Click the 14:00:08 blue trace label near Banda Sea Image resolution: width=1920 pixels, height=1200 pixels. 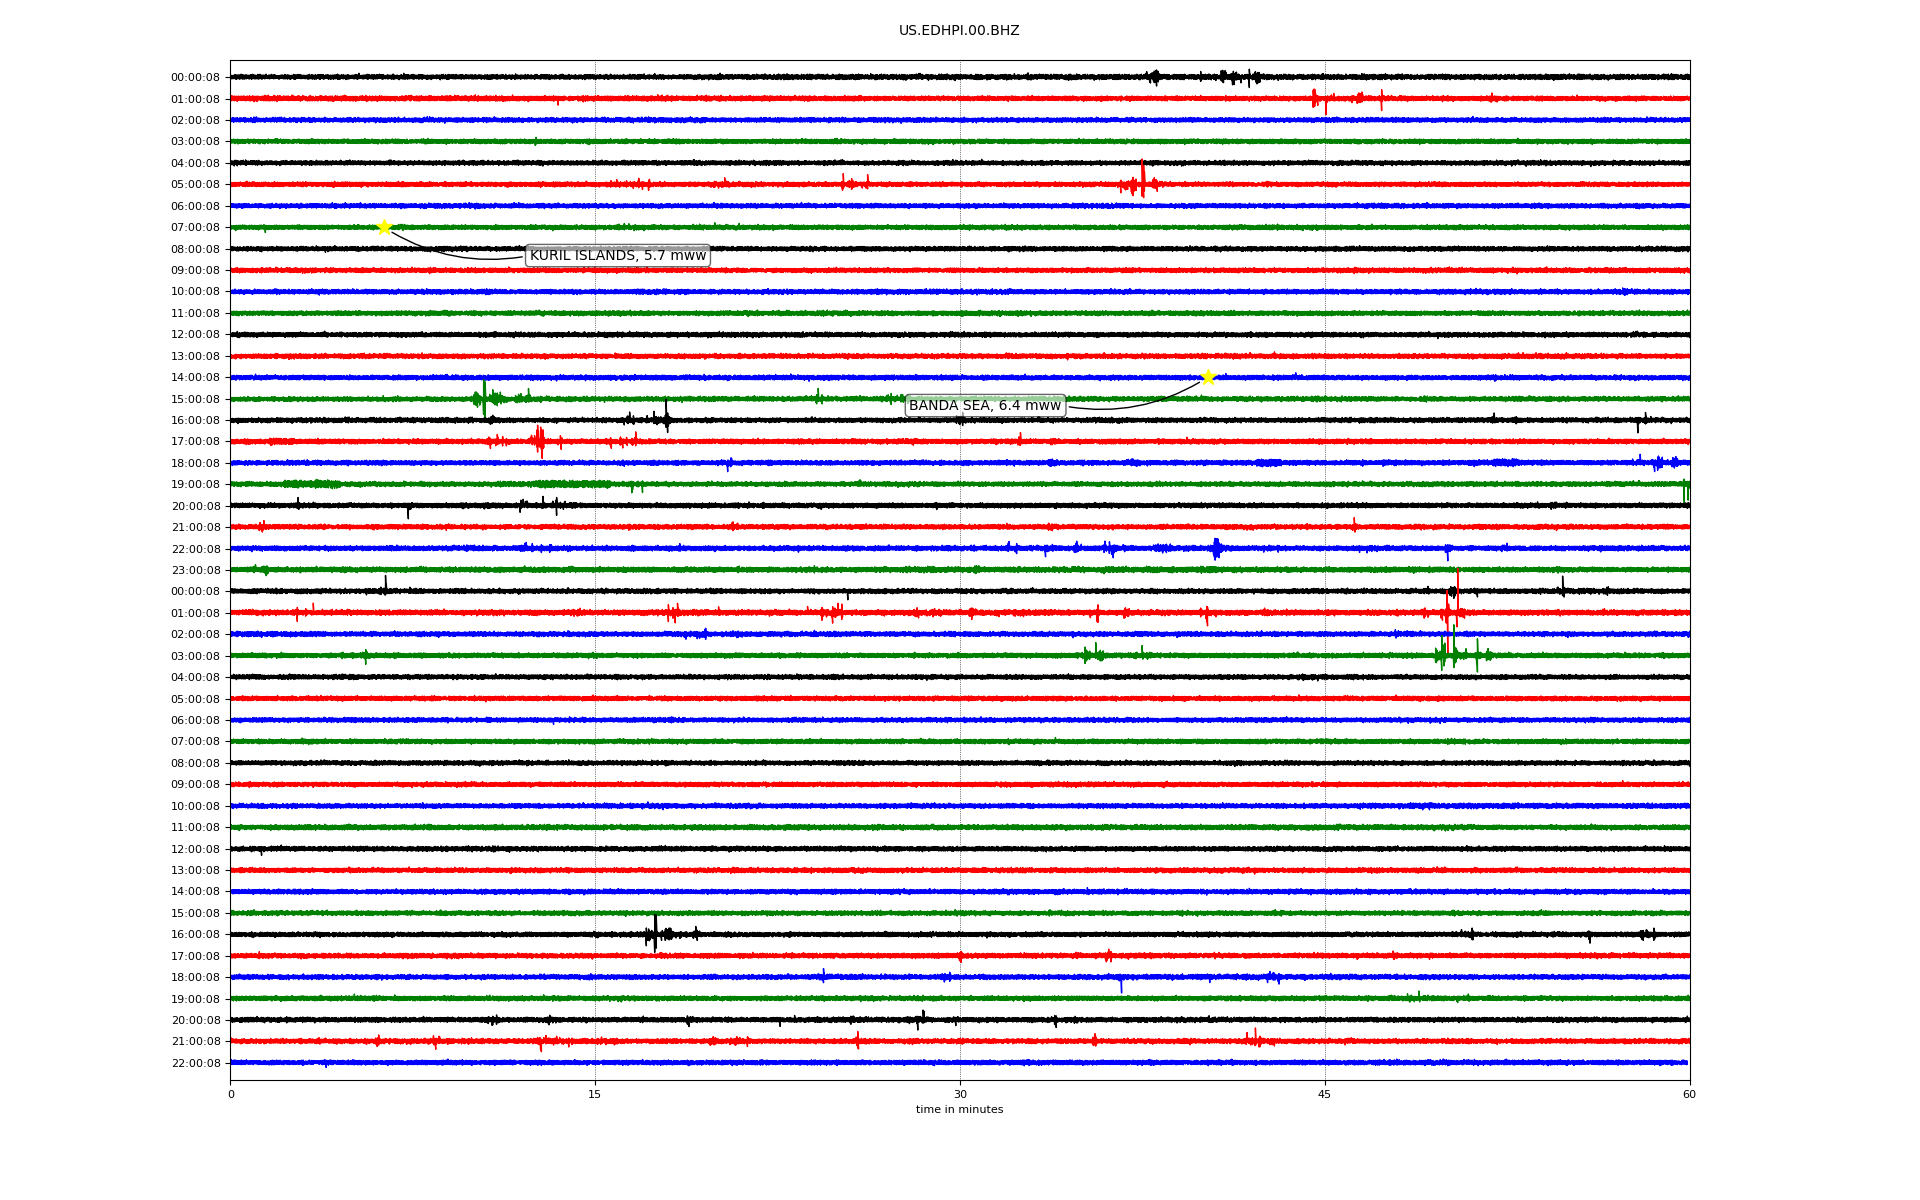195,378
